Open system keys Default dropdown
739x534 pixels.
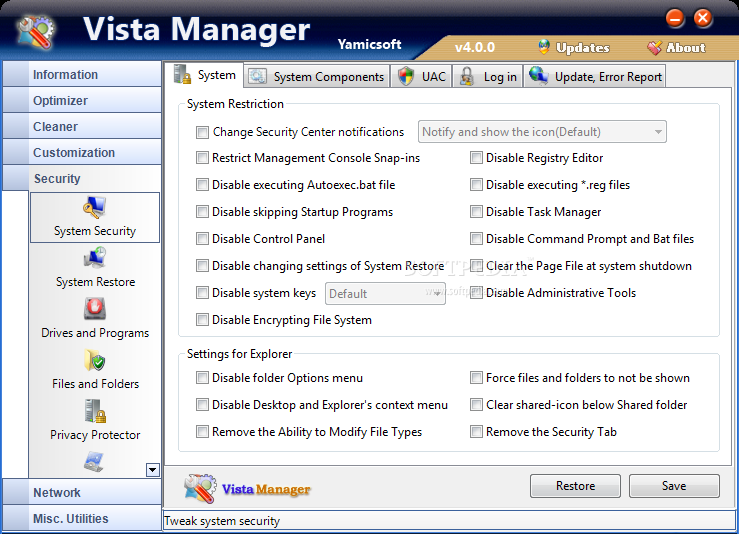(385, 294)
